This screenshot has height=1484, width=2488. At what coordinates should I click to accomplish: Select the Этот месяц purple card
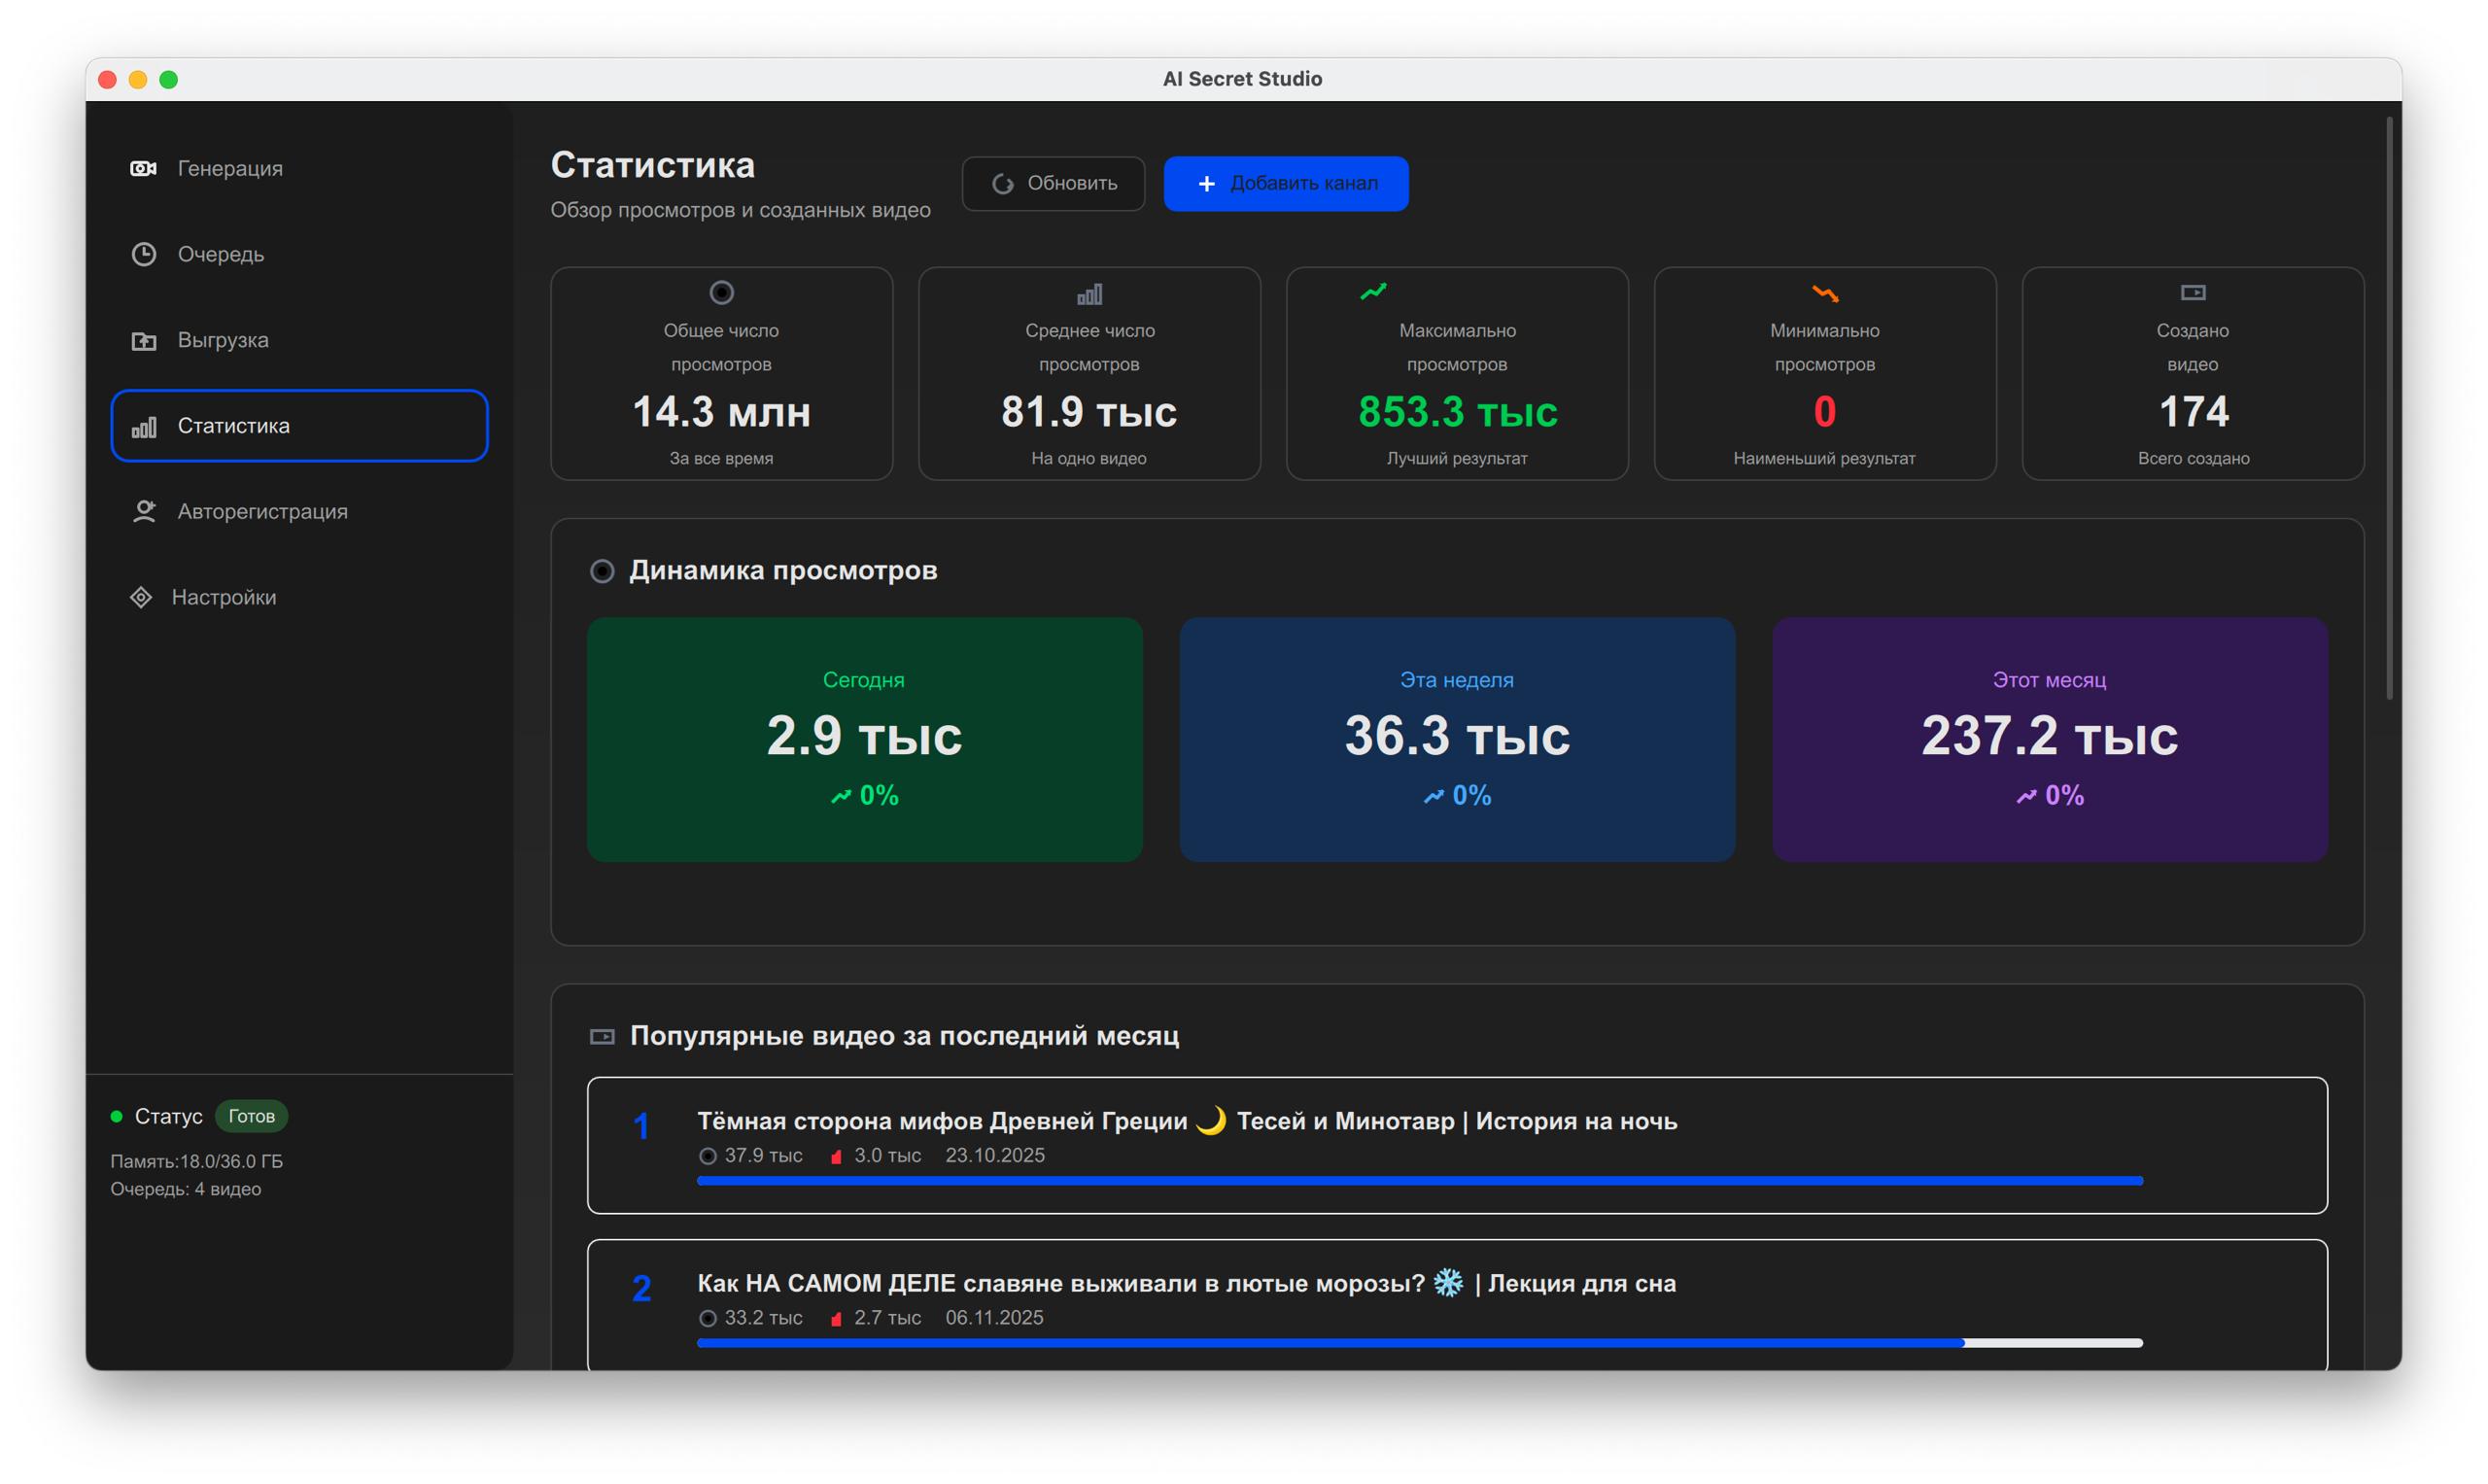(x=2049, y=739)
